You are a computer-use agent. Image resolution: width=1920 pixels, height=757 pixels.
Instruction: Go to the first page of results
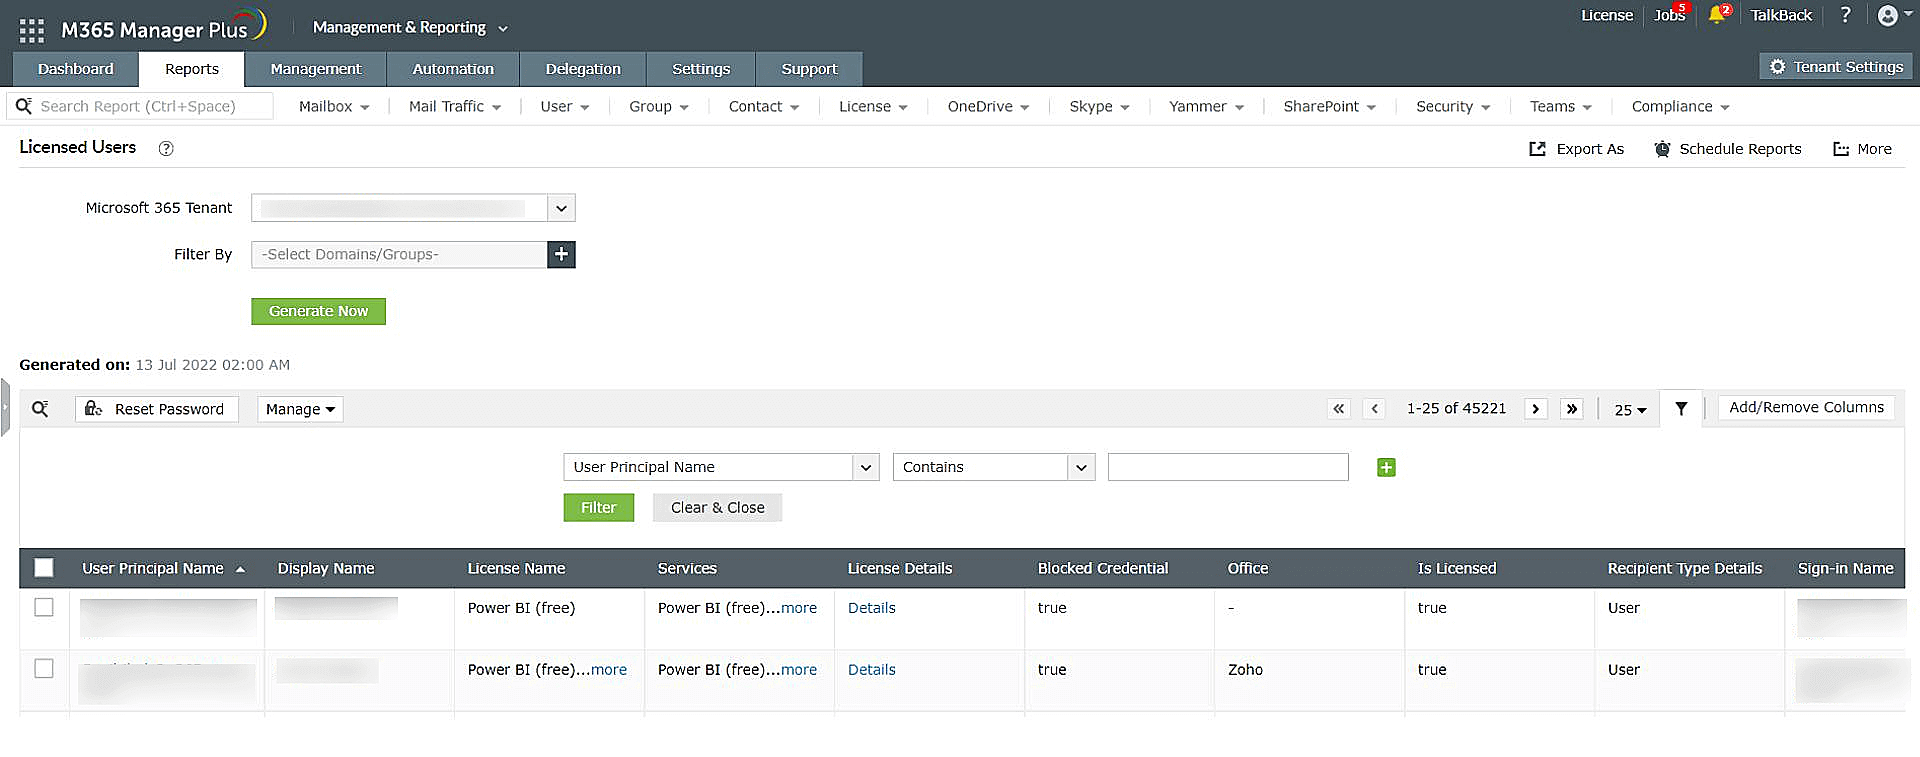tap(1338, 408)
